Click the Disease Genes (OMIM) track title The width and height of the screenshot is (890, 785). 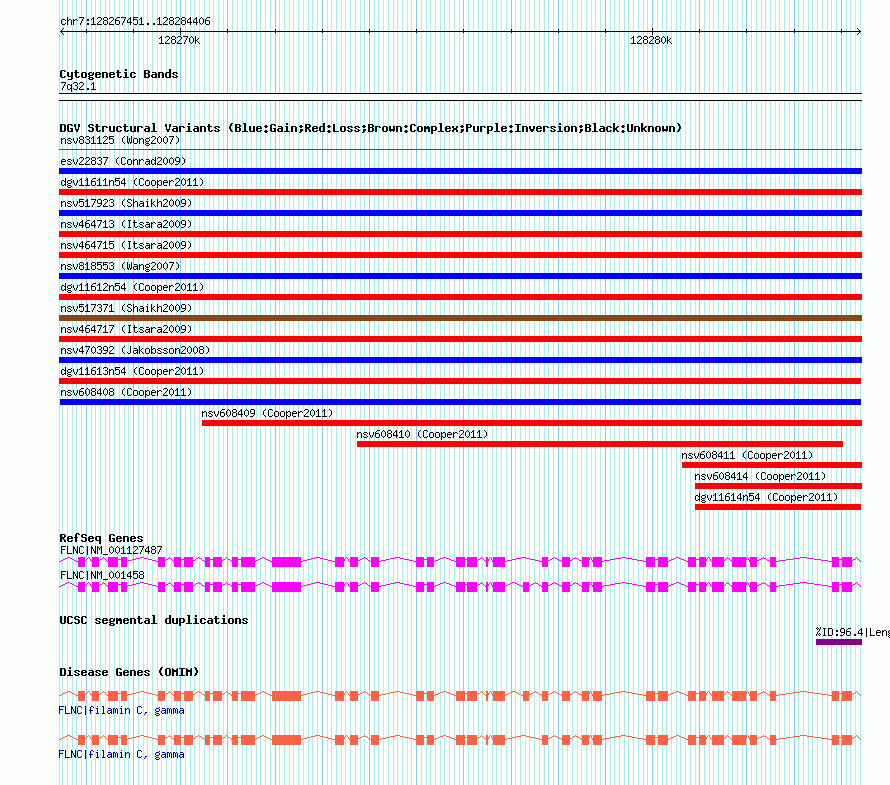[129, 672]
